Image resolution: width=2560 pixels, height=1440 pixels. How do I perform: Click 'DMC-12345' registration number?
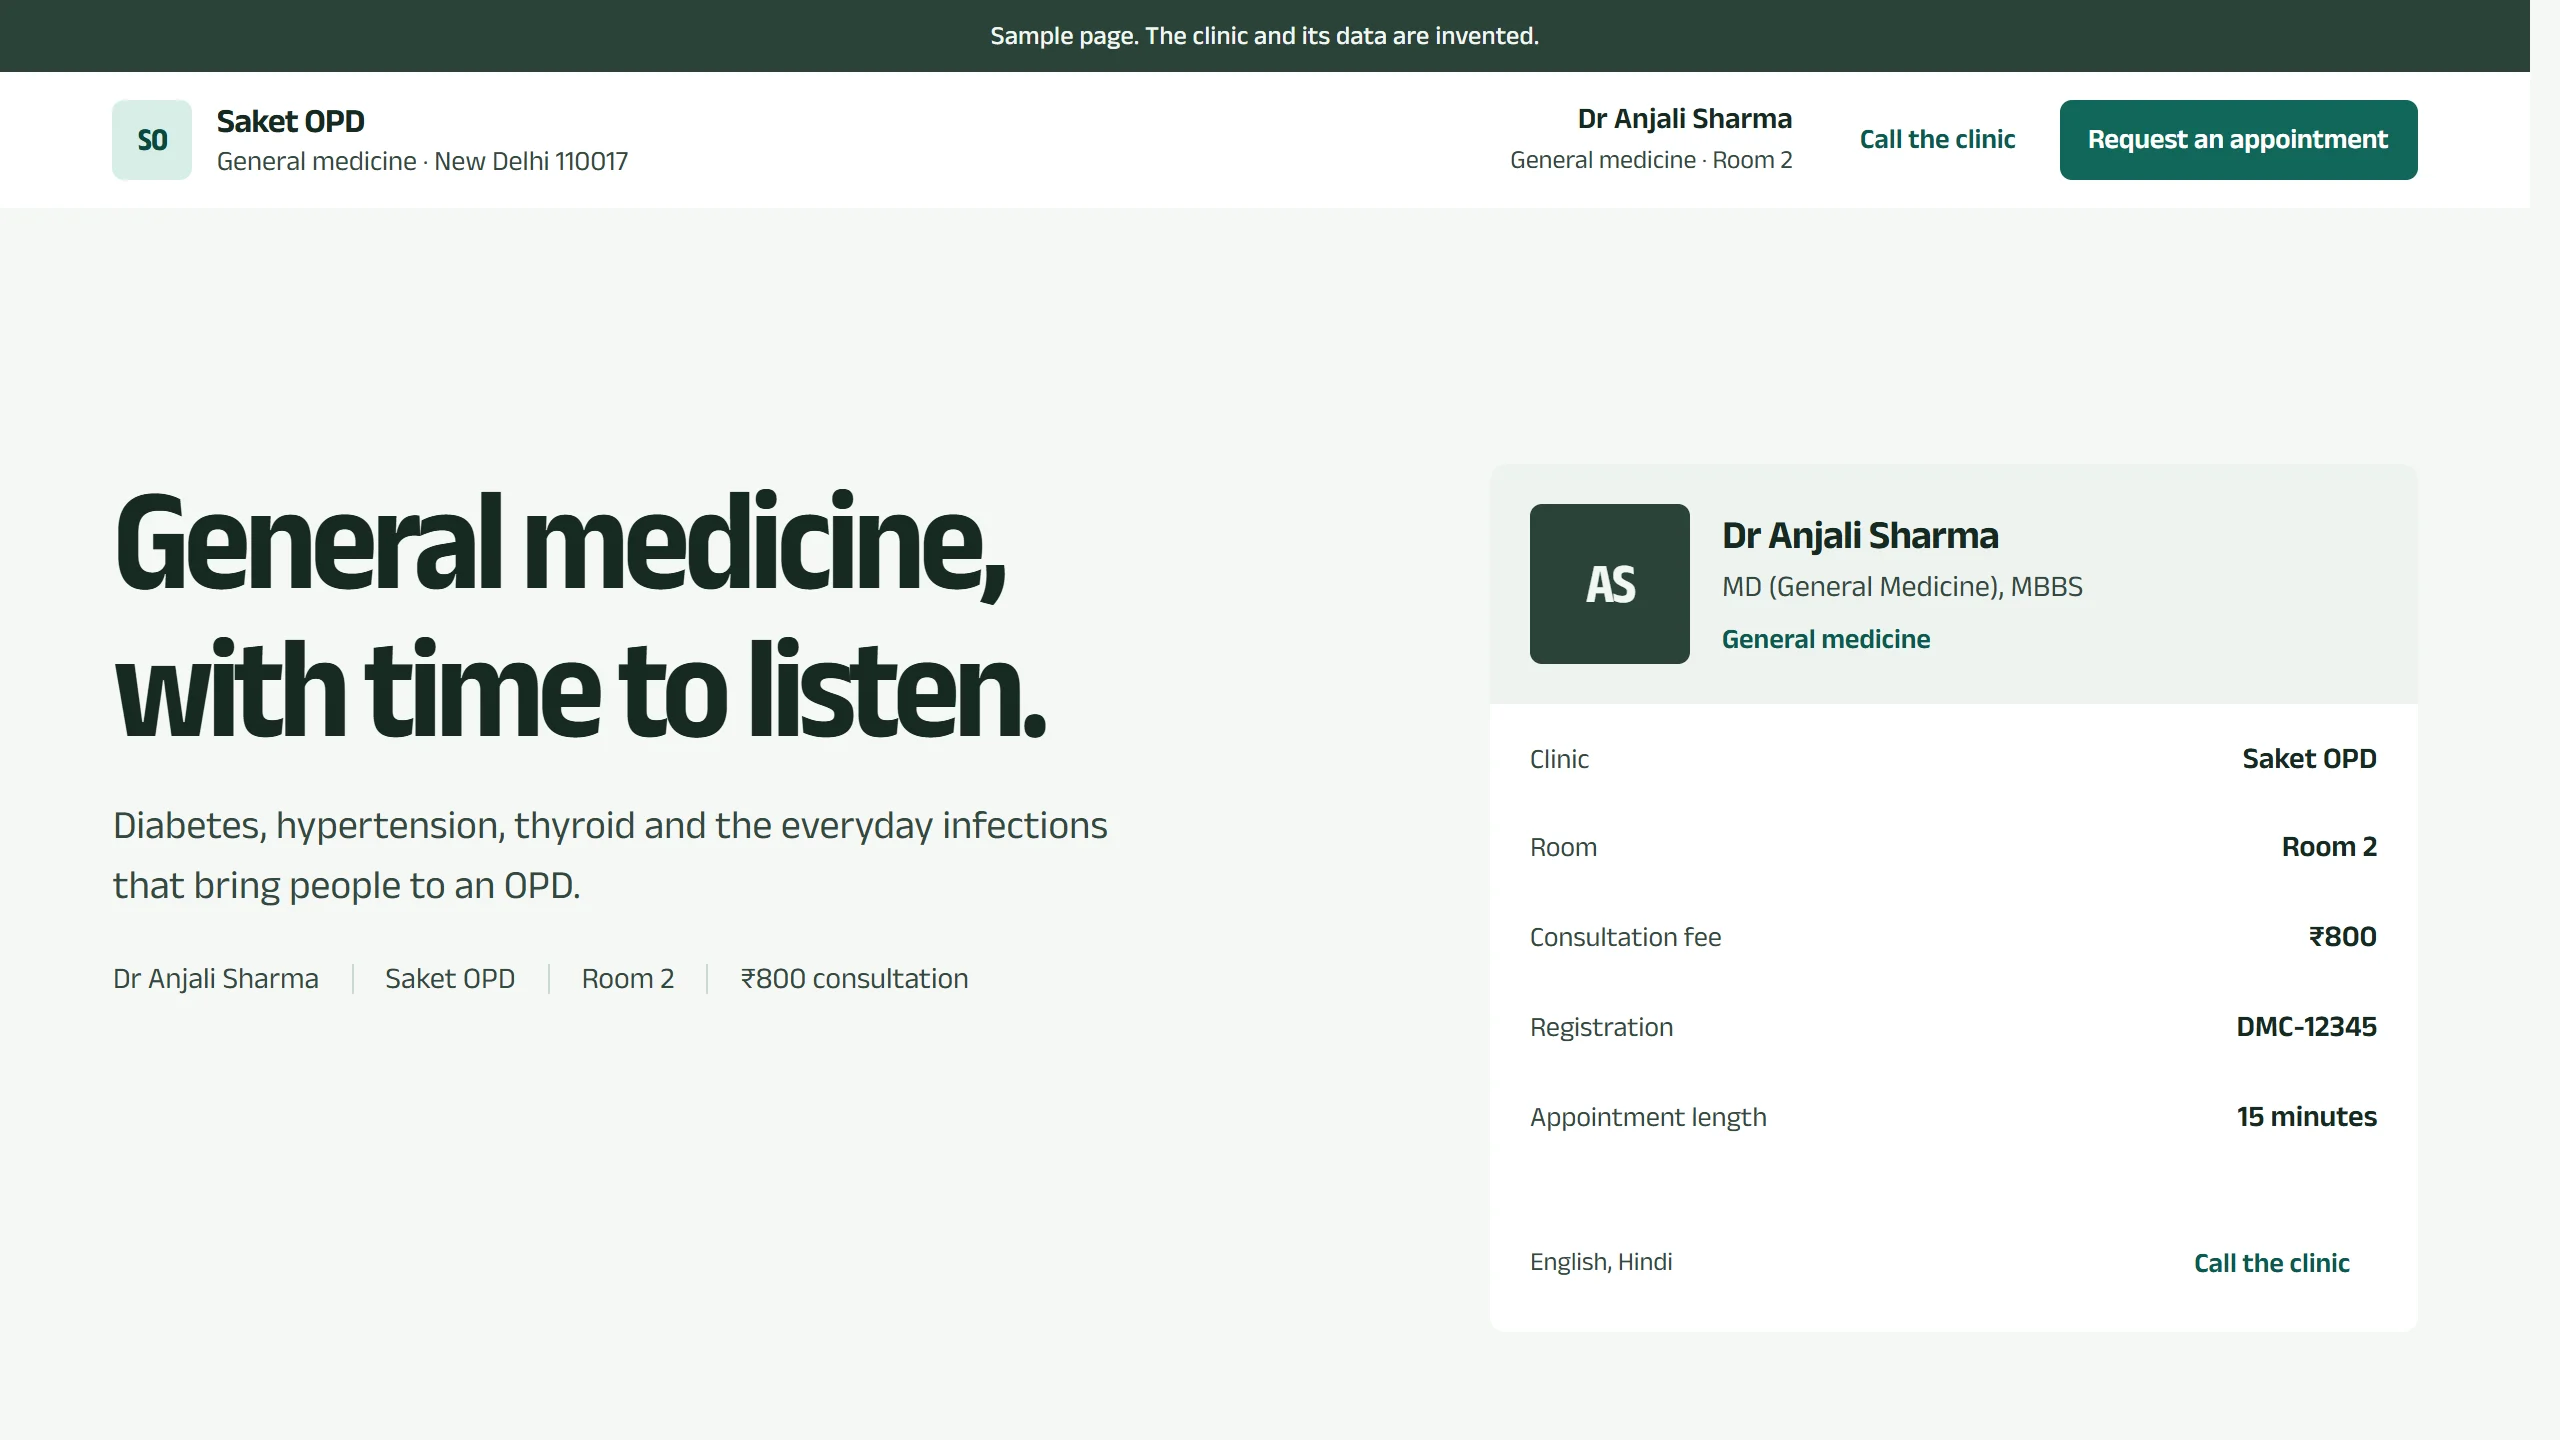tap(2306, 1027)
